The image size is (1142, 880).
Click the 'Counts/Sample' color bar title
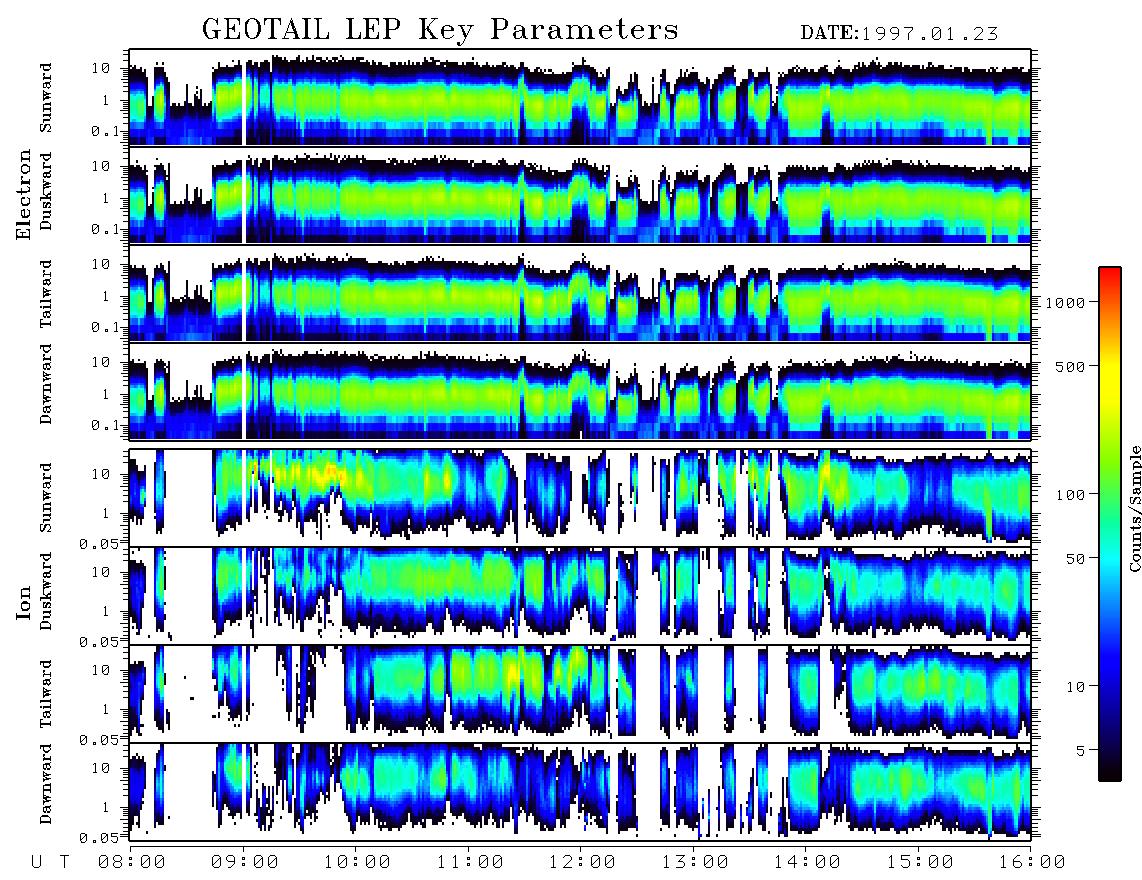click(x=1134, y=508)
